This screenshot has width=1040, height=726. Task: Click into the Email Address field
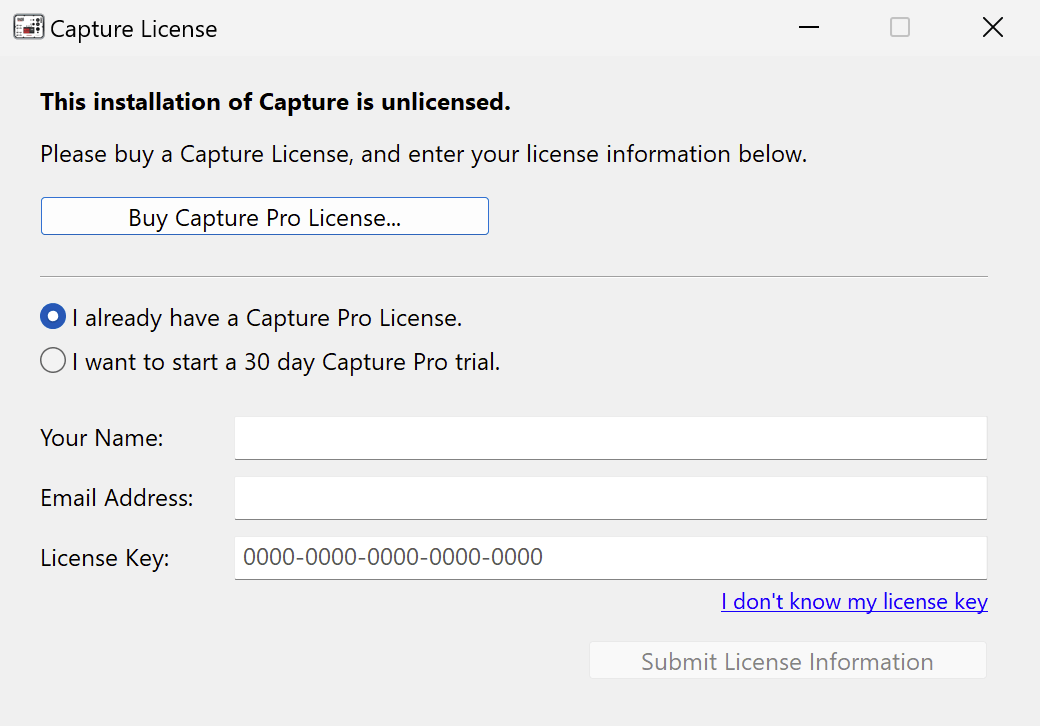click(611, 498)
